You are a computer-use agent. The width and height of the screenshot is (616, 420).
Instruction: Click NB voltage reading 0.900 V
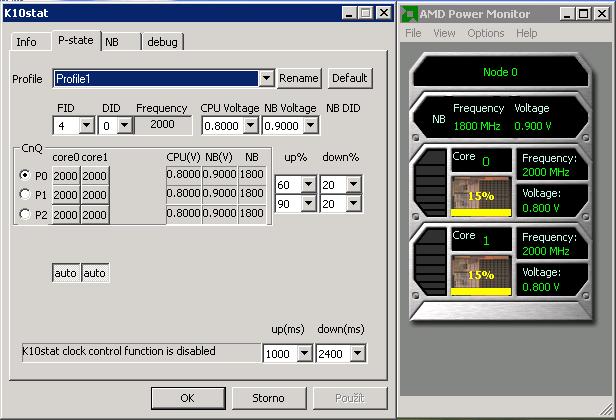pyautogui.click(x=533, y=126)
